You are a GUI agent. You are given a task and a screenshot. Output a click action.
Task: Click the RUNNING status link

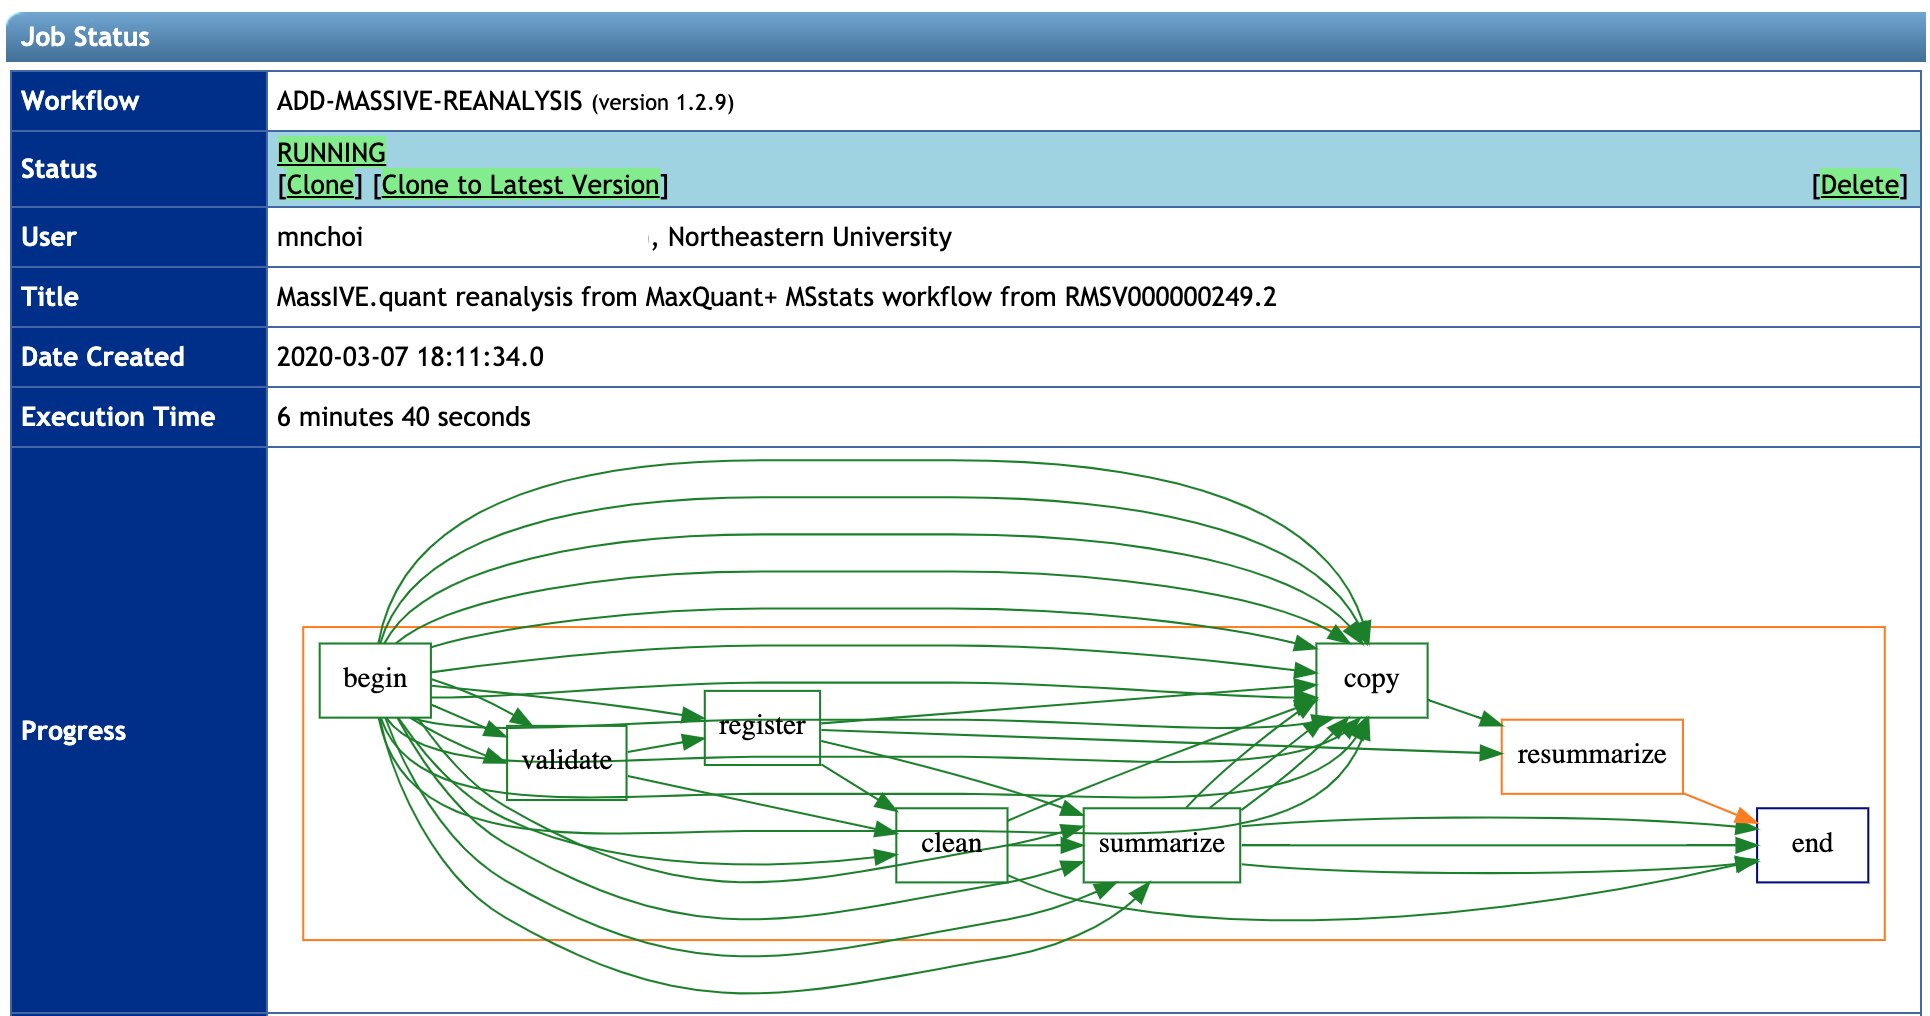coord(331,153)
